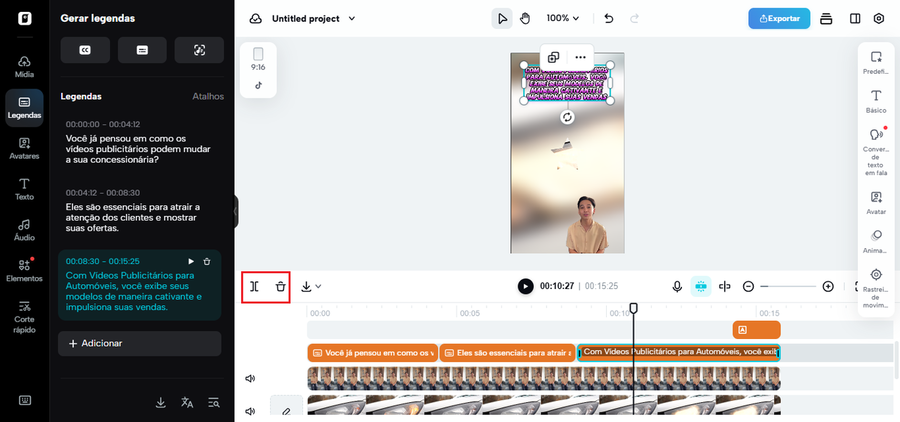Delete the selected caption with trash icon
The width and height of the screenshot is (900, 422).
(x=207, y=261)
